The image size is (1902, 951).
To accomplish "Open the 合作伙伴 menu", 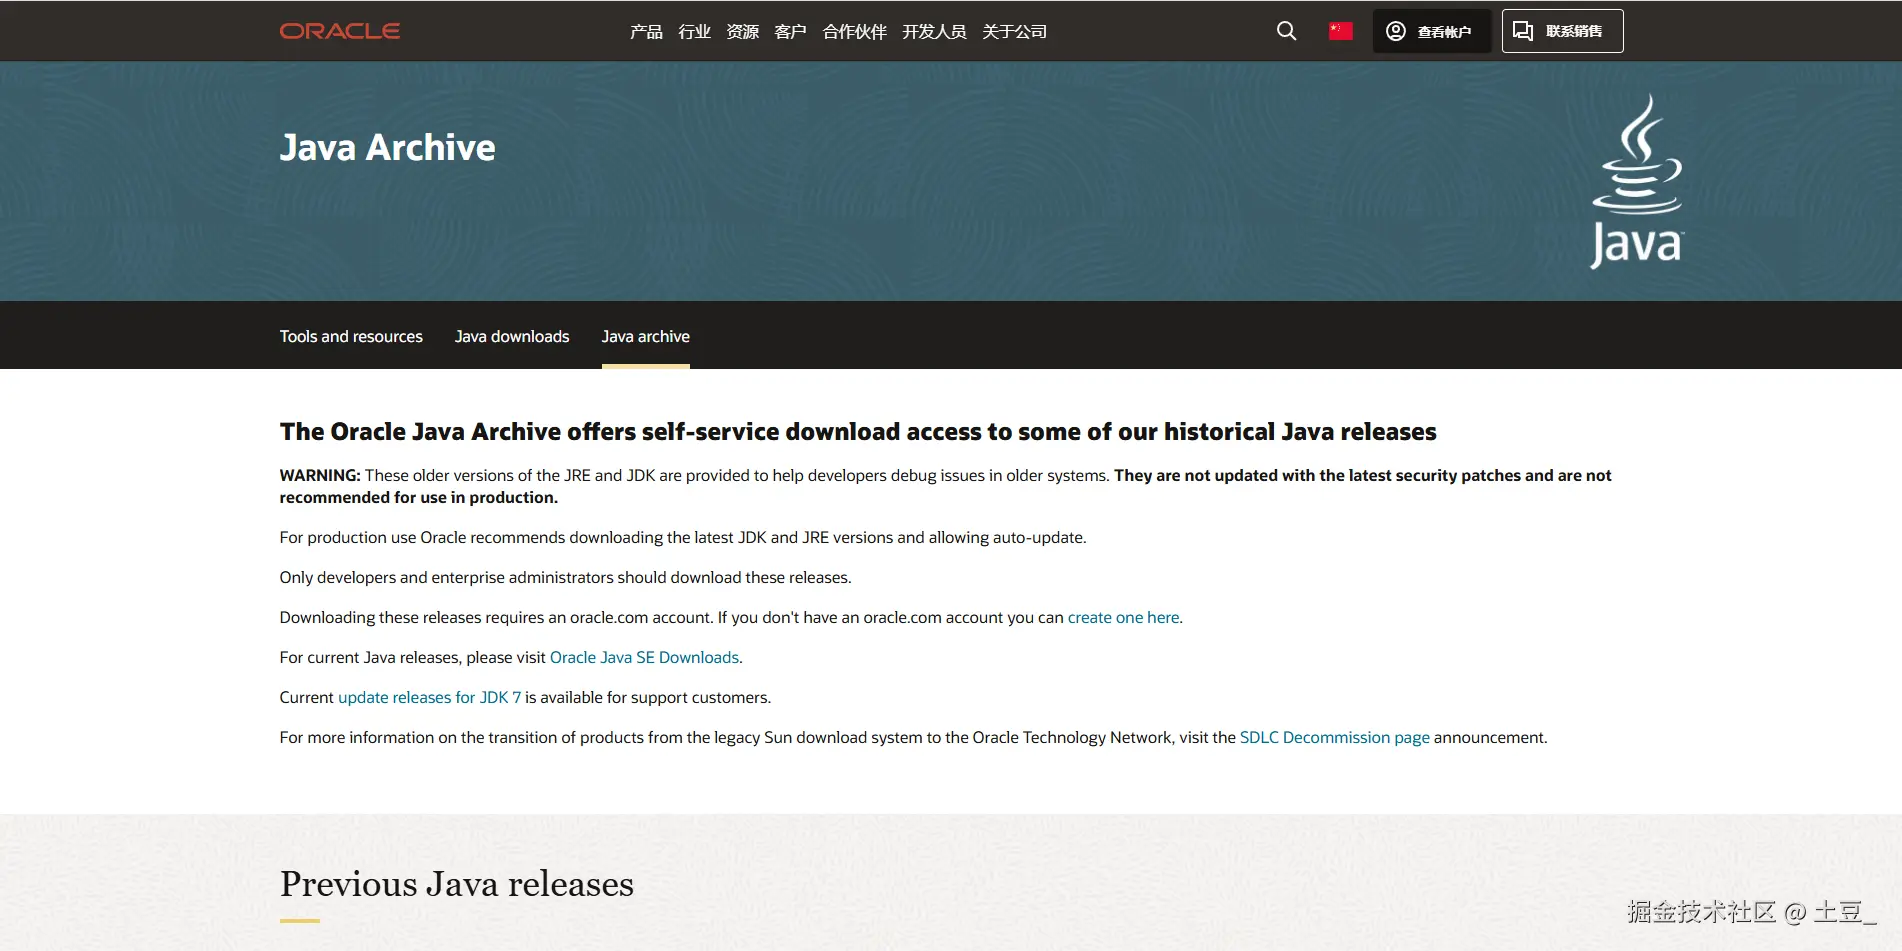I will tap(854, 32).
